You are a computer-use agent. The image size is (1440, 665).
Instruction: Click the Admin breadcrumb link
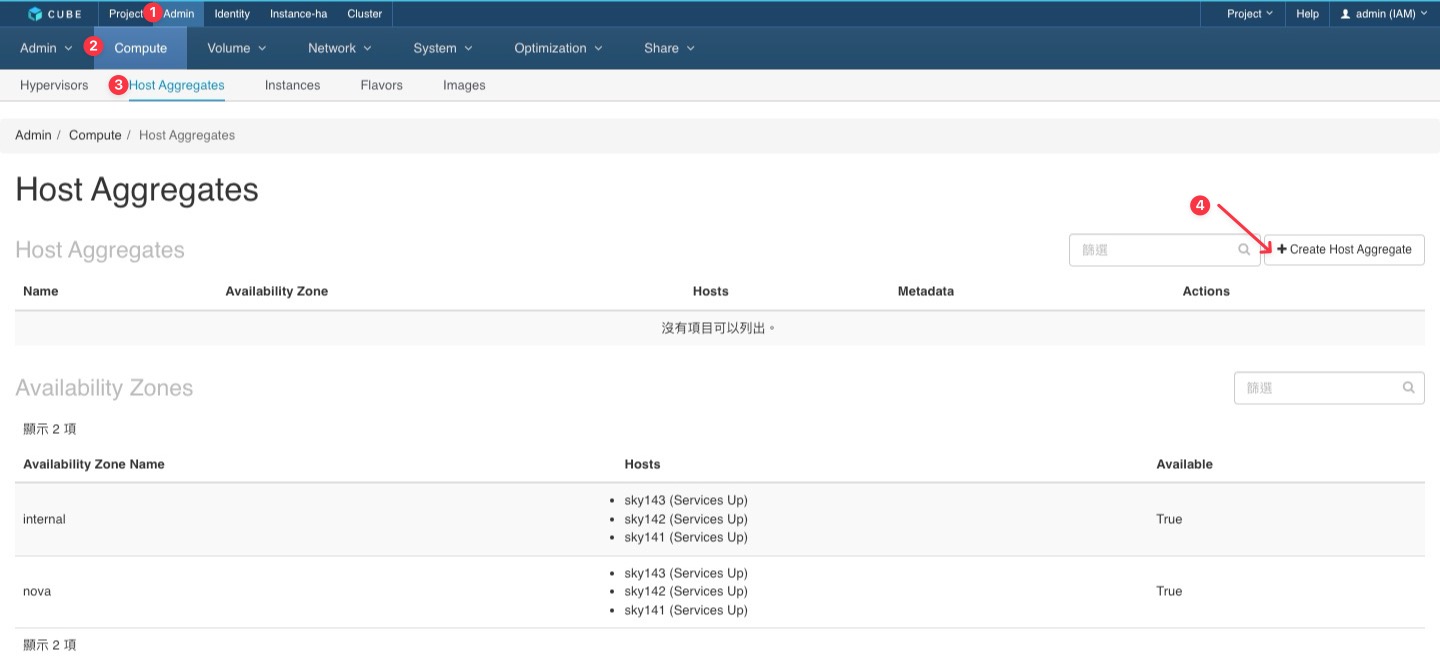click(x=33, y=135)
